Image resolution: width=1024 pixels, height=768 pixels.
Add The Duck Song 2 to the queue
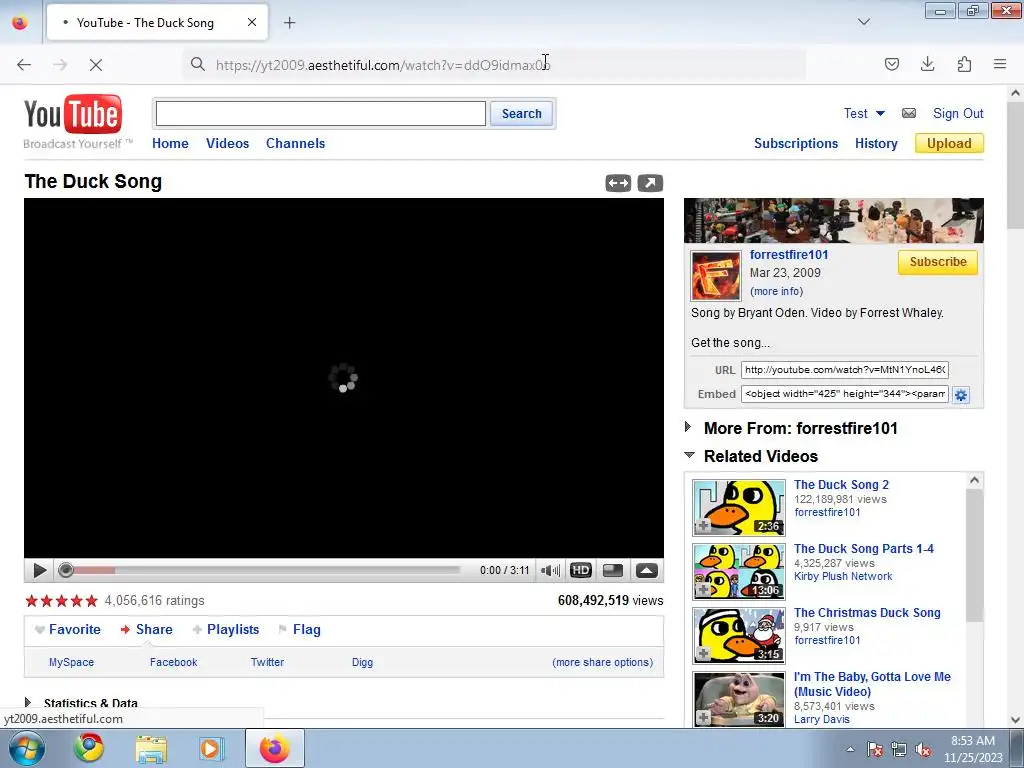pyautogui.click(x=703, y=526)
